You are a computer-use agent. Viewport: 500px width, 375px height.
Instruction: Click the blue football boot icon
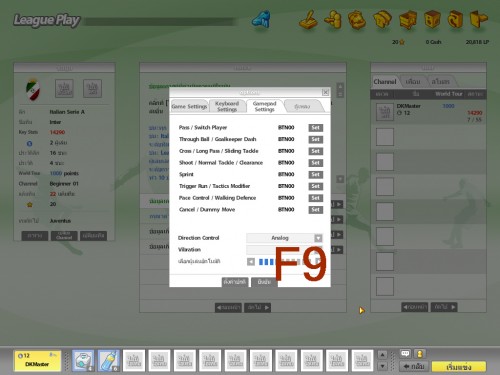pyautogui.click(x=261, y=19)
